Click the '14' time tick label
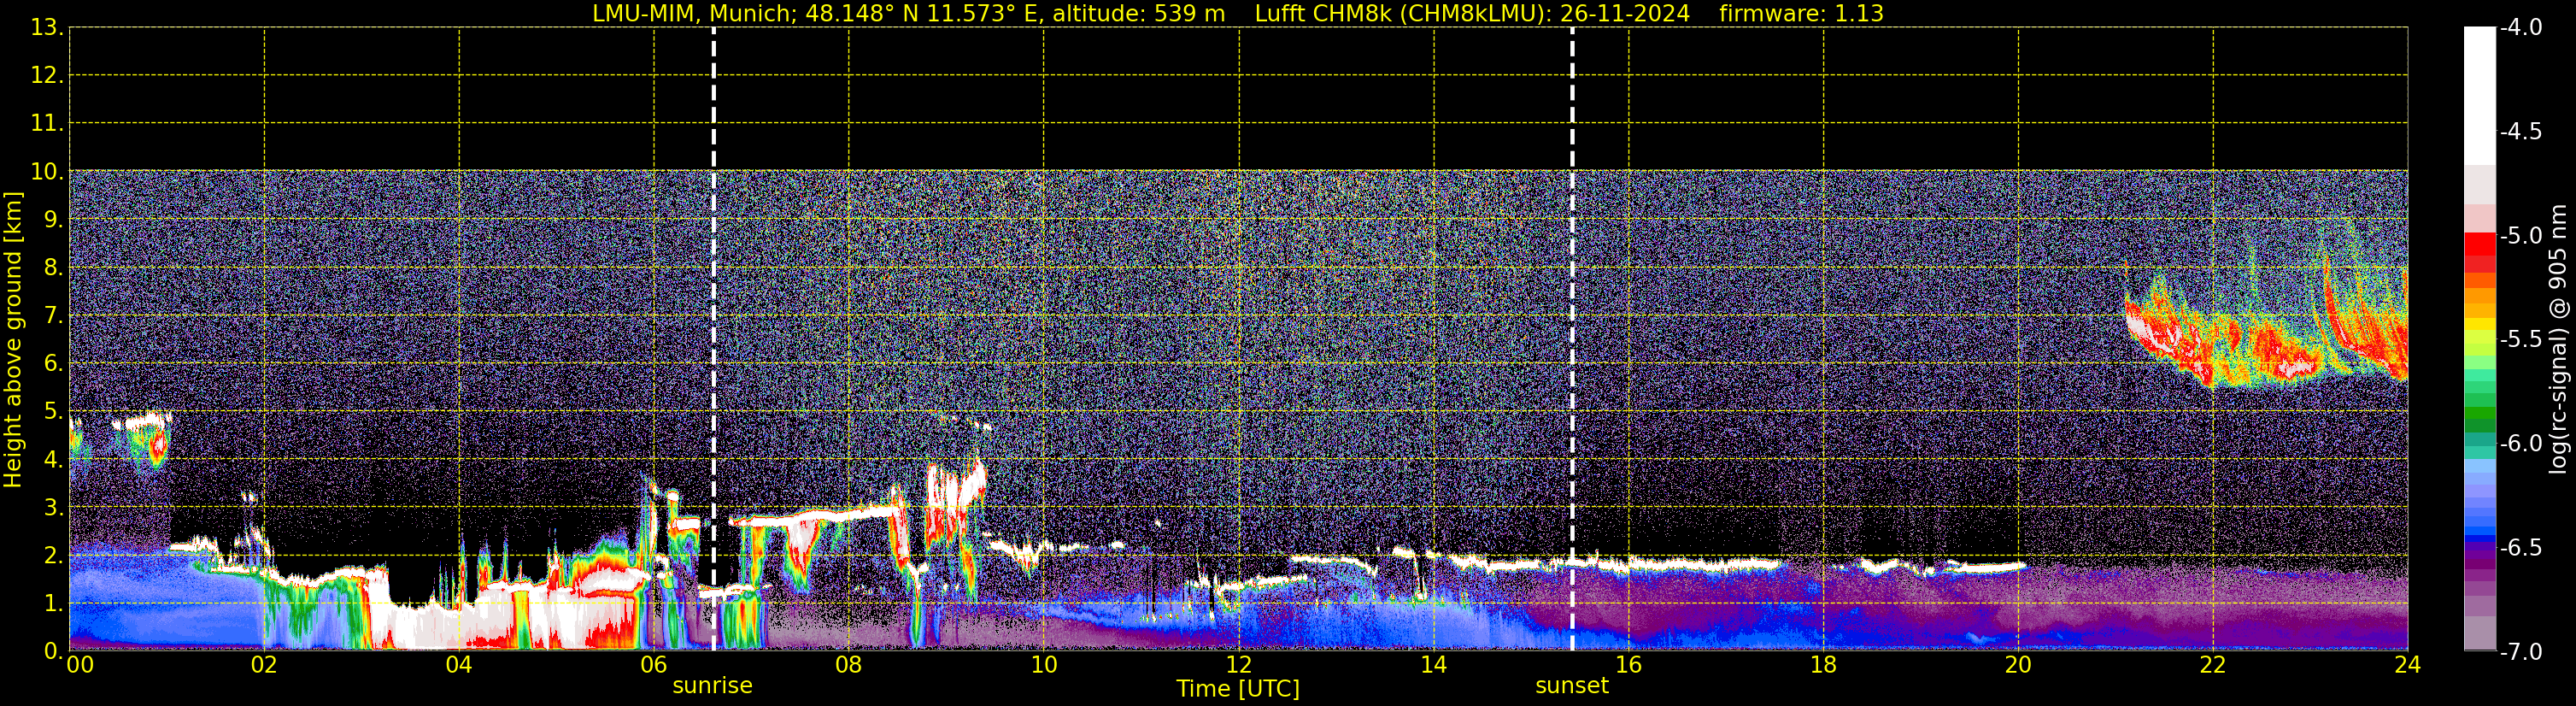Image resolution: width=2576 pixels, height=706 pixels. [1433, 664]
